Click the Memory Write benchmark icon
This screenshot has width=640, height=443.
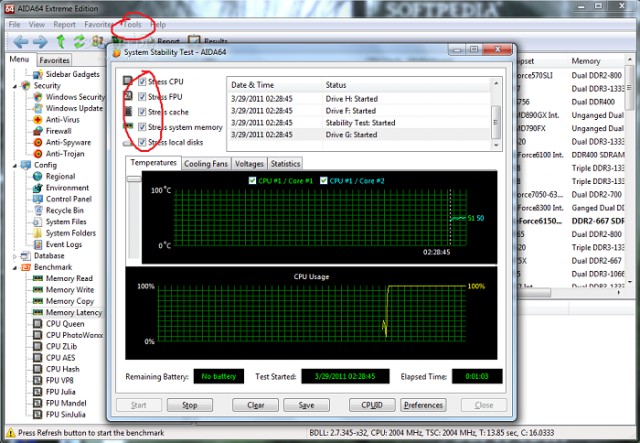[x=38, y=290]
